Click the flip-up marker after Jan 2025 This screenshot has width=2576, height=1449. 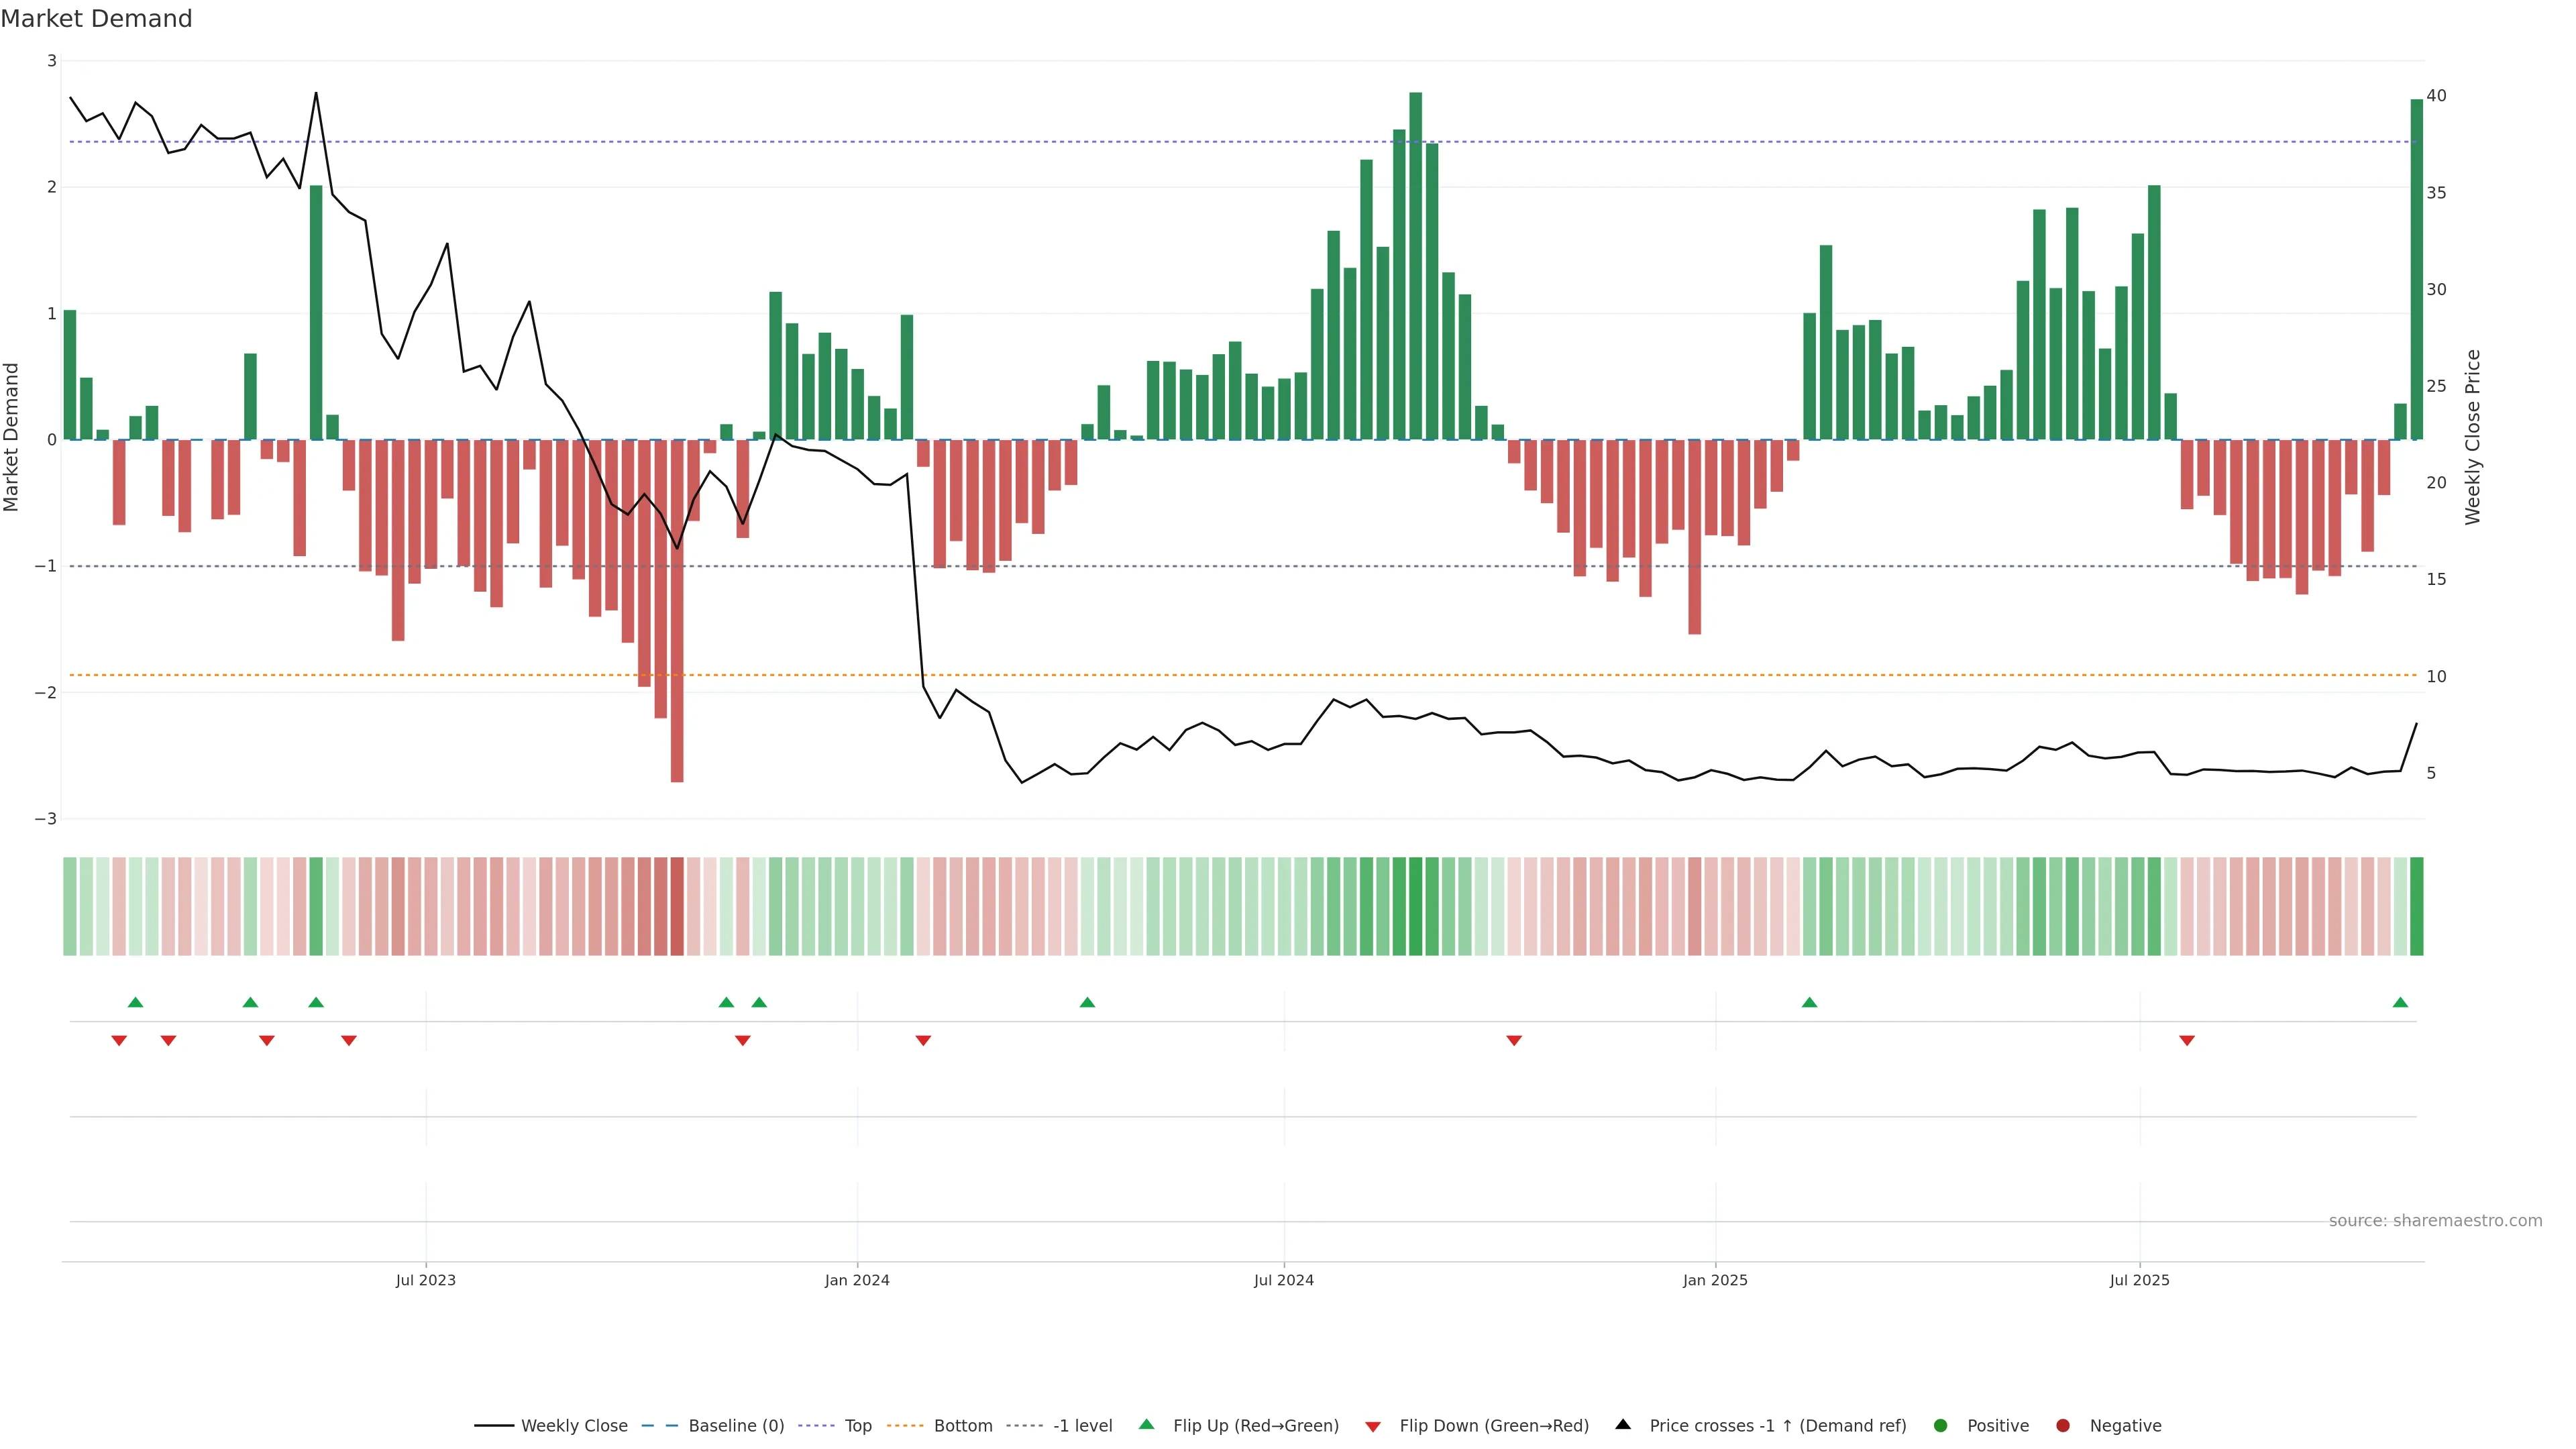click(x=1809, y=1002)
